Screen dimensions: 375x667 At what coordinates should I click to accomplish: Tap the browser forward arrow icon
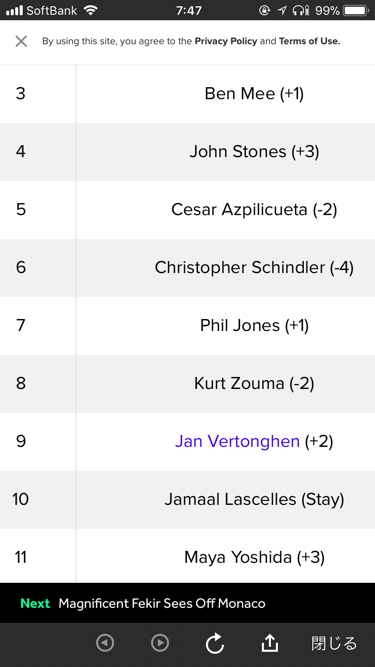point(160,643)
